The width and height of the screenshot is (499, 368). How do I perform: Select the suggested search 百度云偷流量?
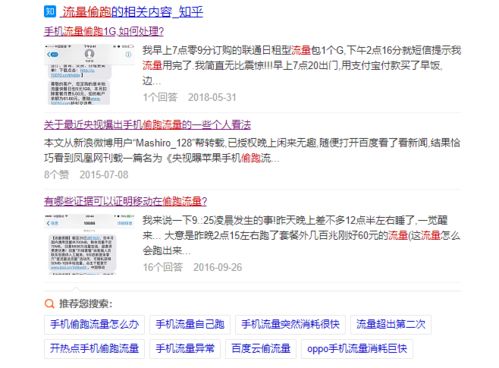coord(261,349)
